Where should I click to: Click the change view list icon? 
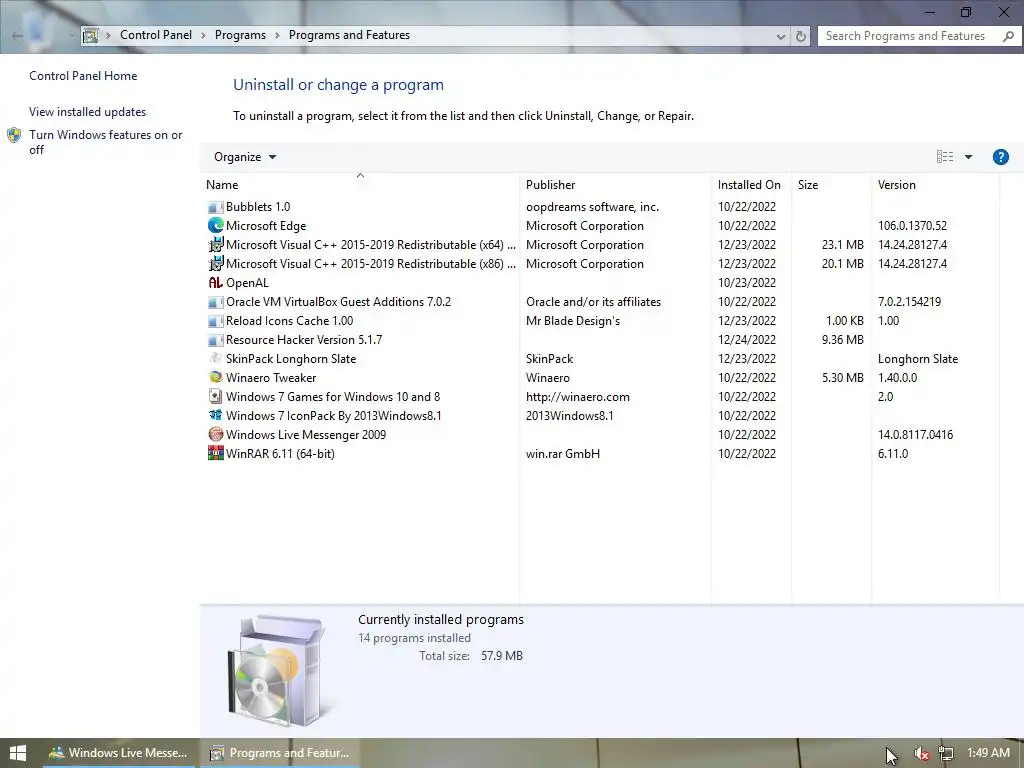[x=944, y=157]
